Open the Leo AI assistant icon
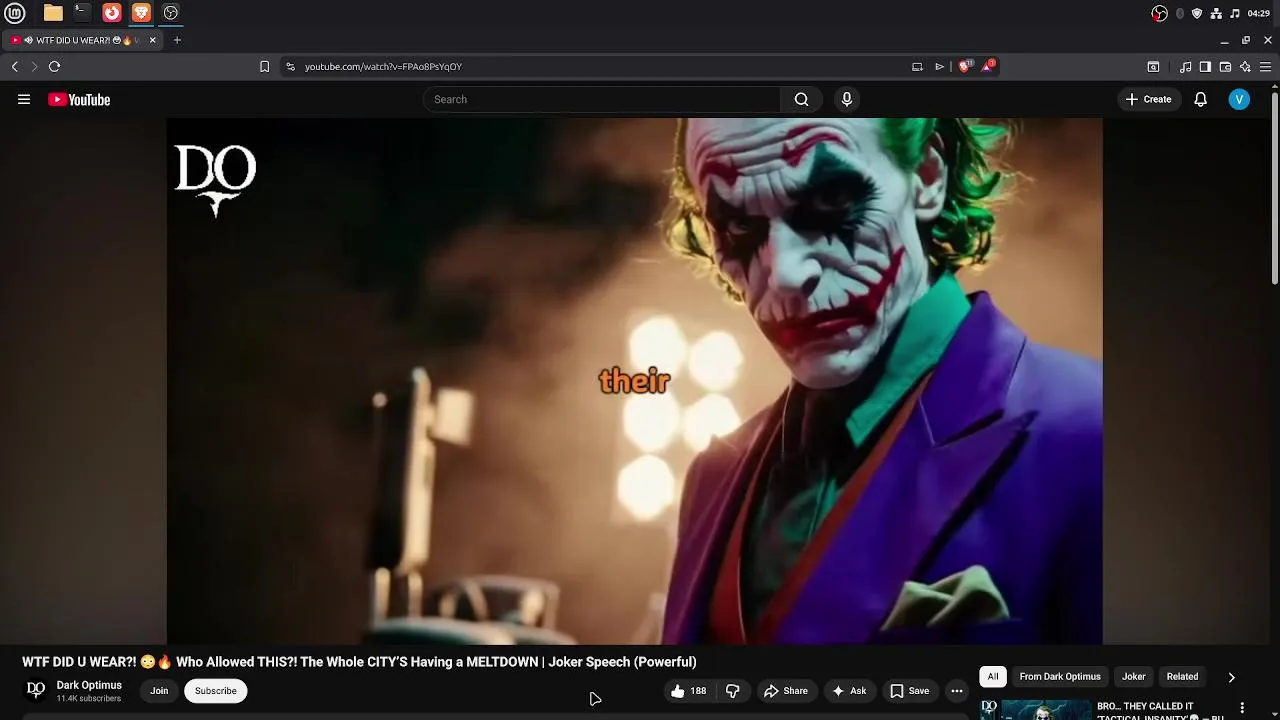1280x720 pixels. [1245, 67]
